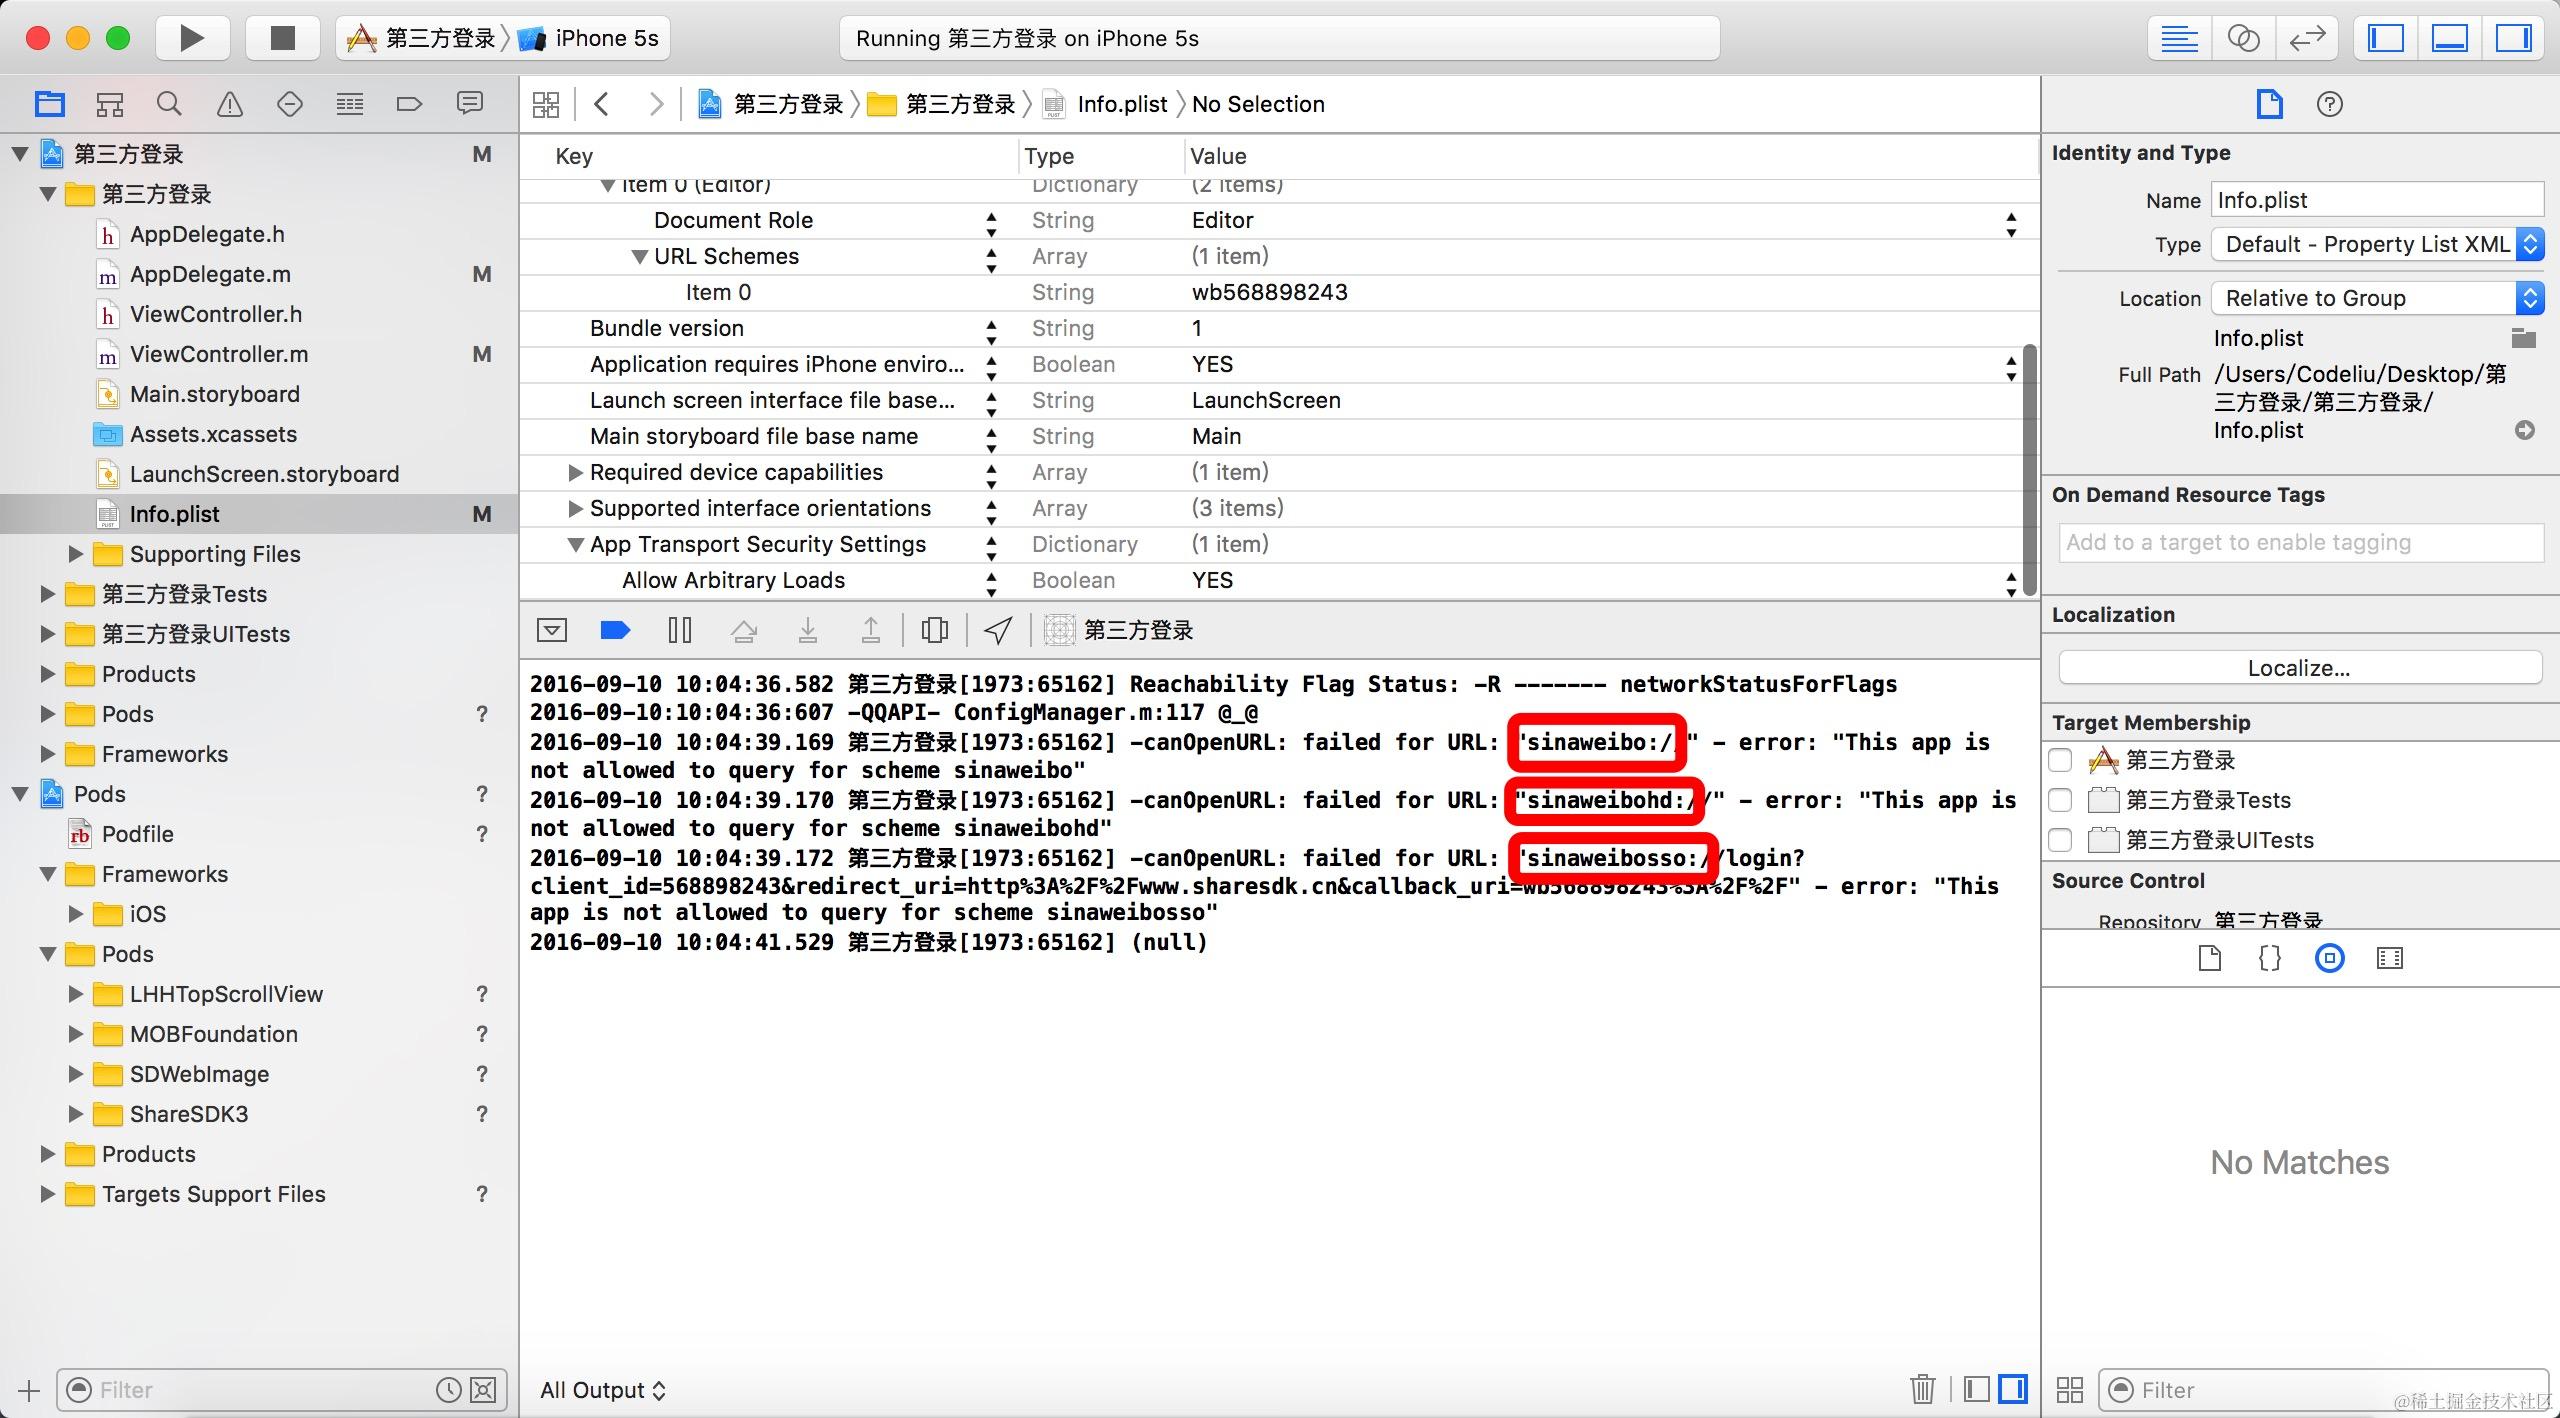Open the Issue navigator warning icon

(230, 104)
